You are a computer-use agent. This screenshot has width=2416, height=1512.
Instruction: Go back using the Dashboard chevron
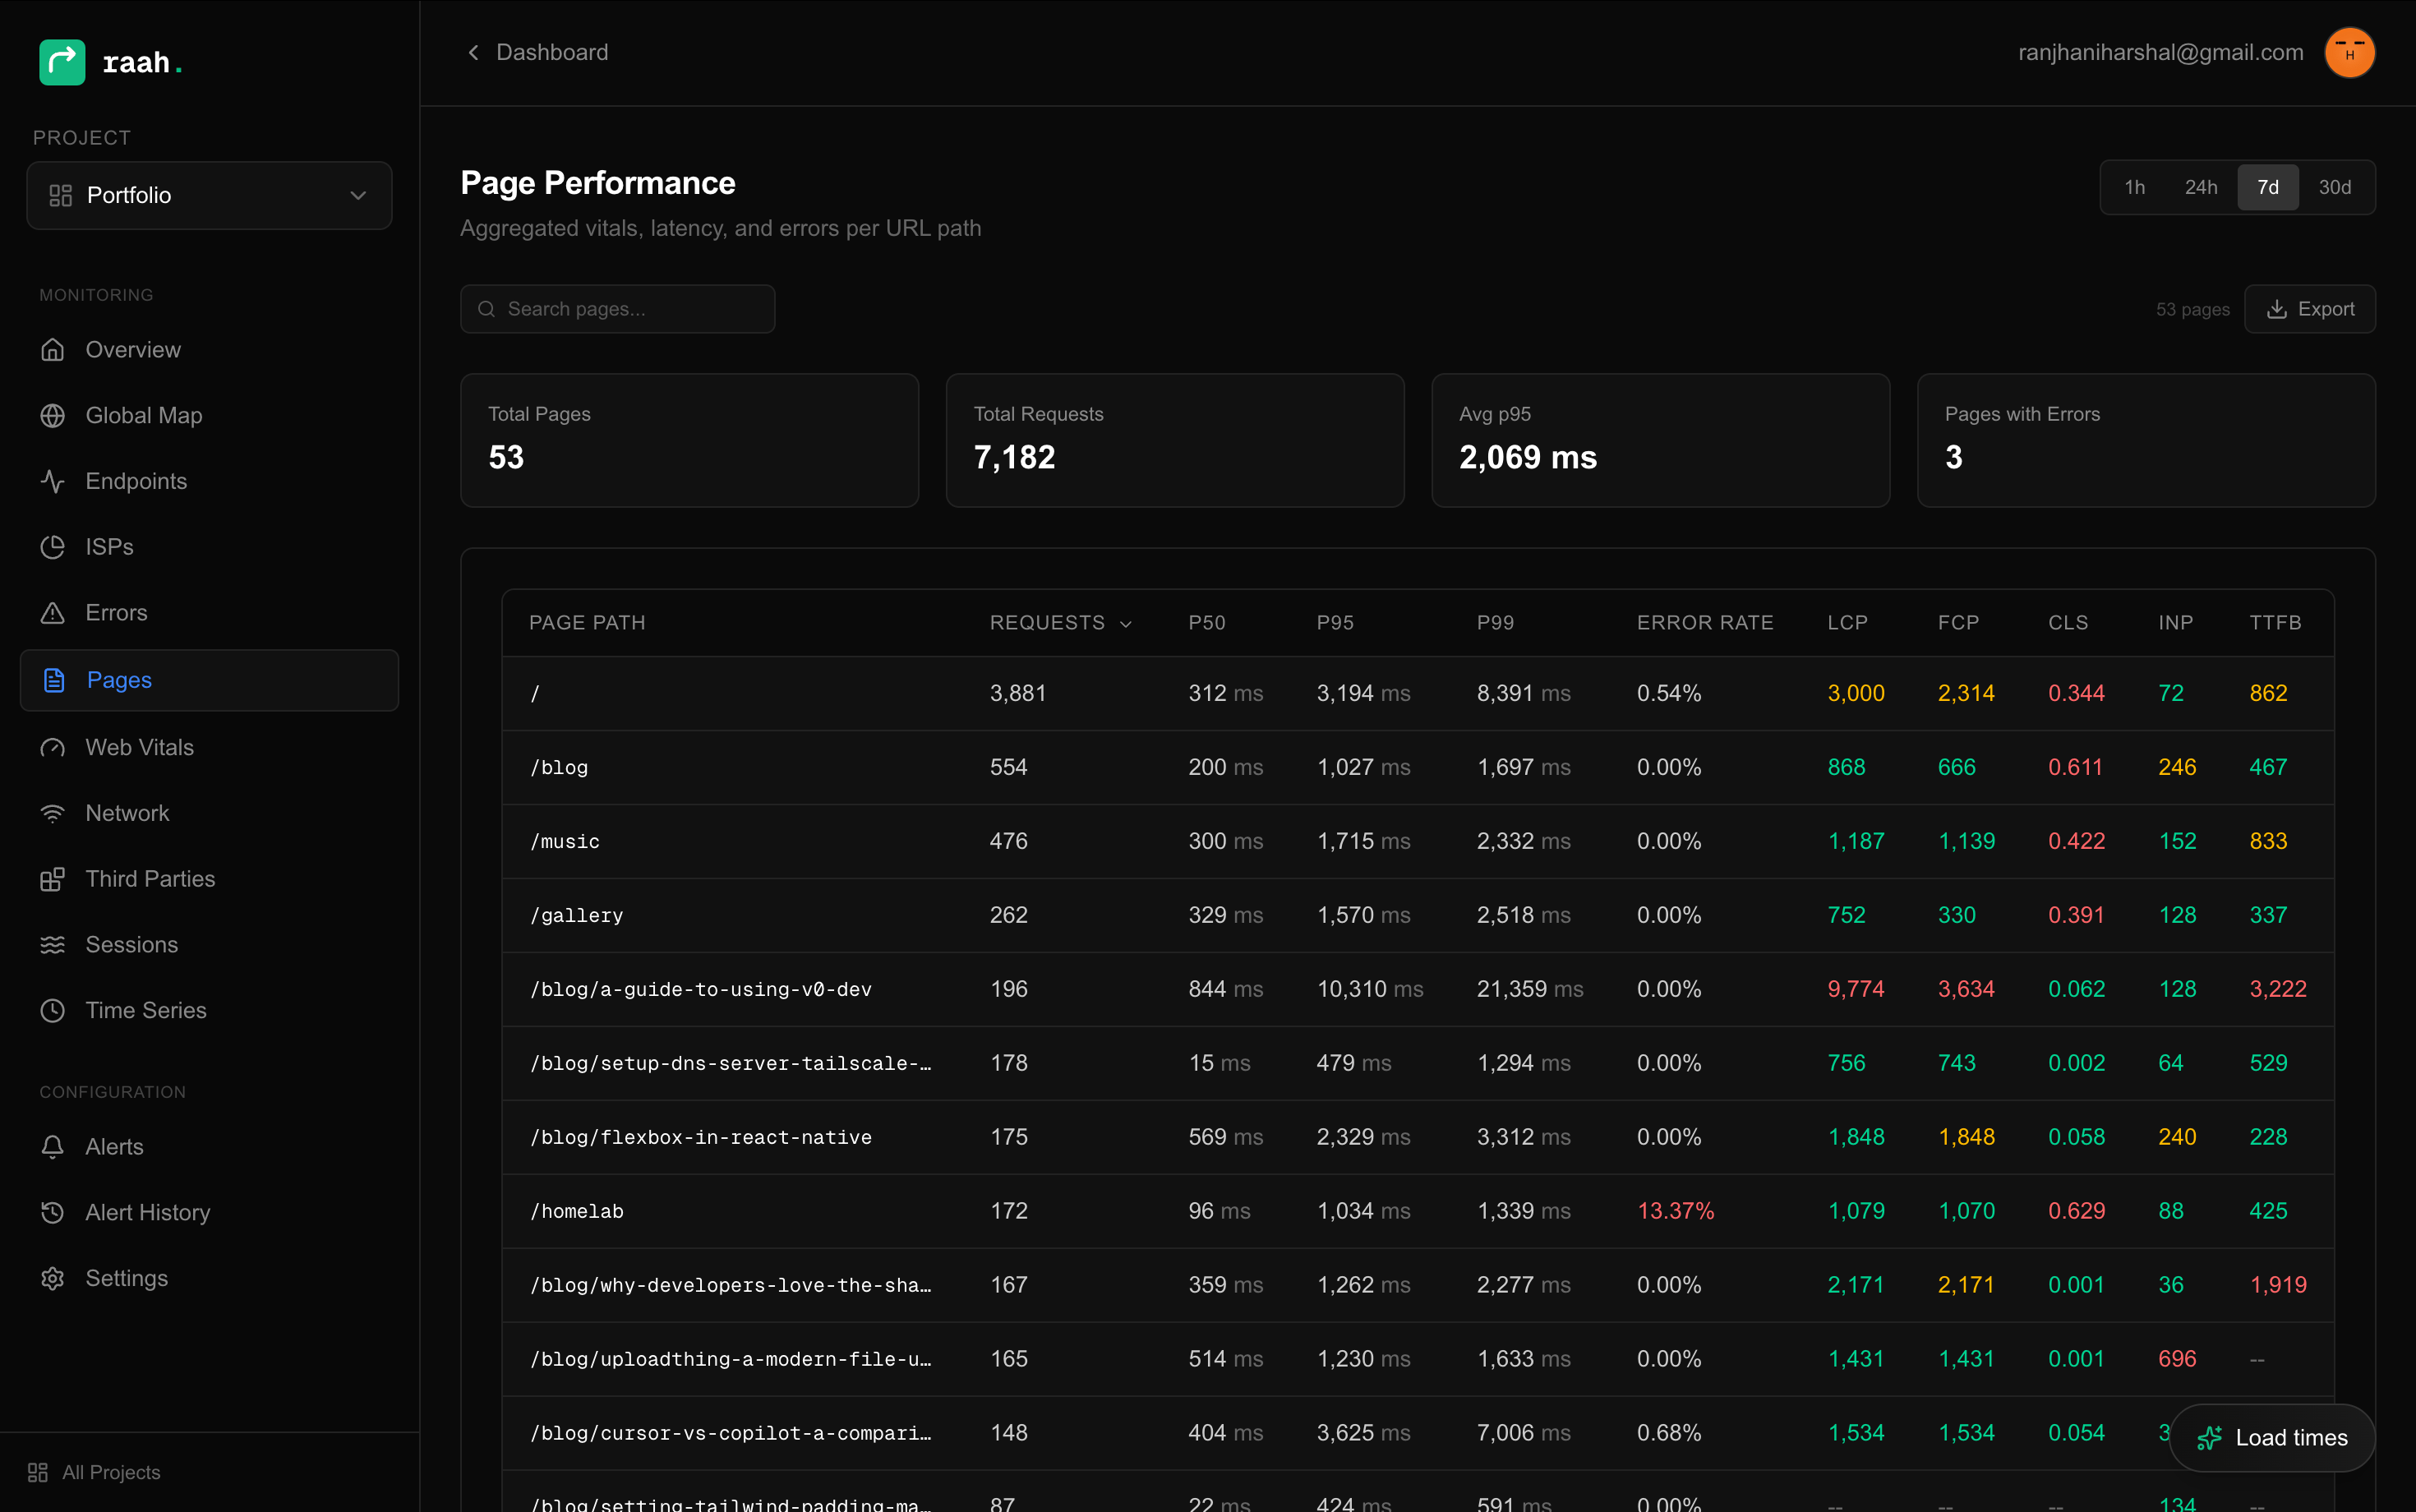pos(474,52)
